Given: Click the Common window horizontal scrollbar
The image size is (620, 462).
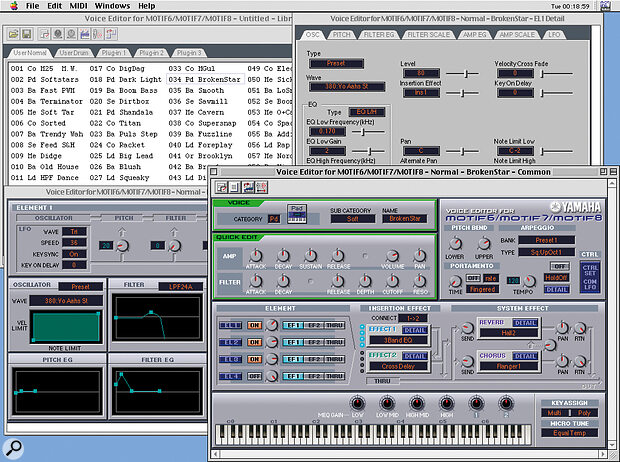Looking at the screenshot, I should [x=407, y=454].
